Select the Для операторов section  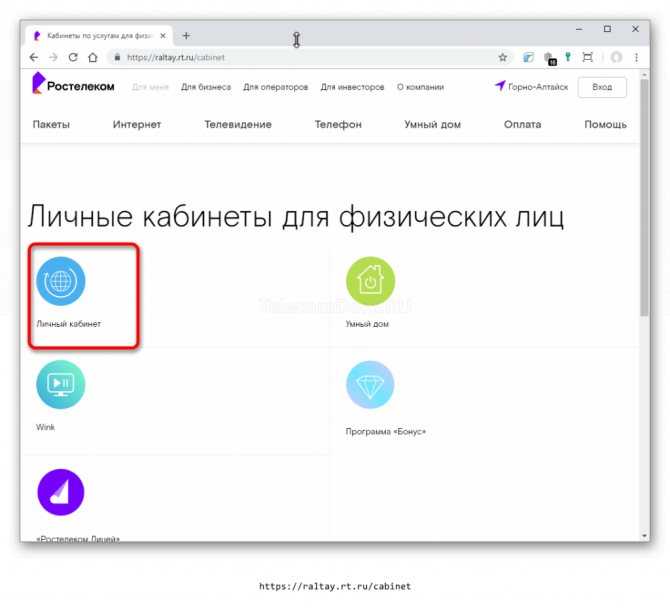click(x=276, y=87)
